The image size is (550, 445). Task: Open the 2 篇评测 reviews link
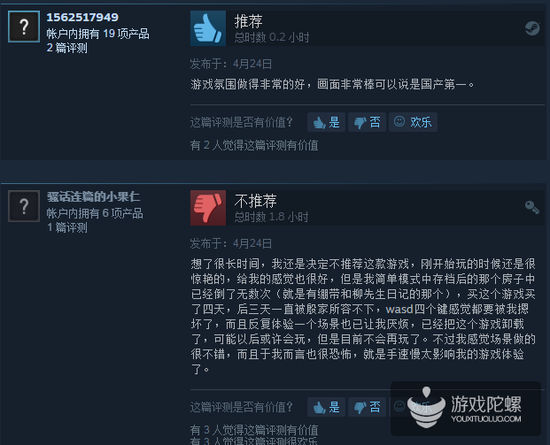point(67,48)
